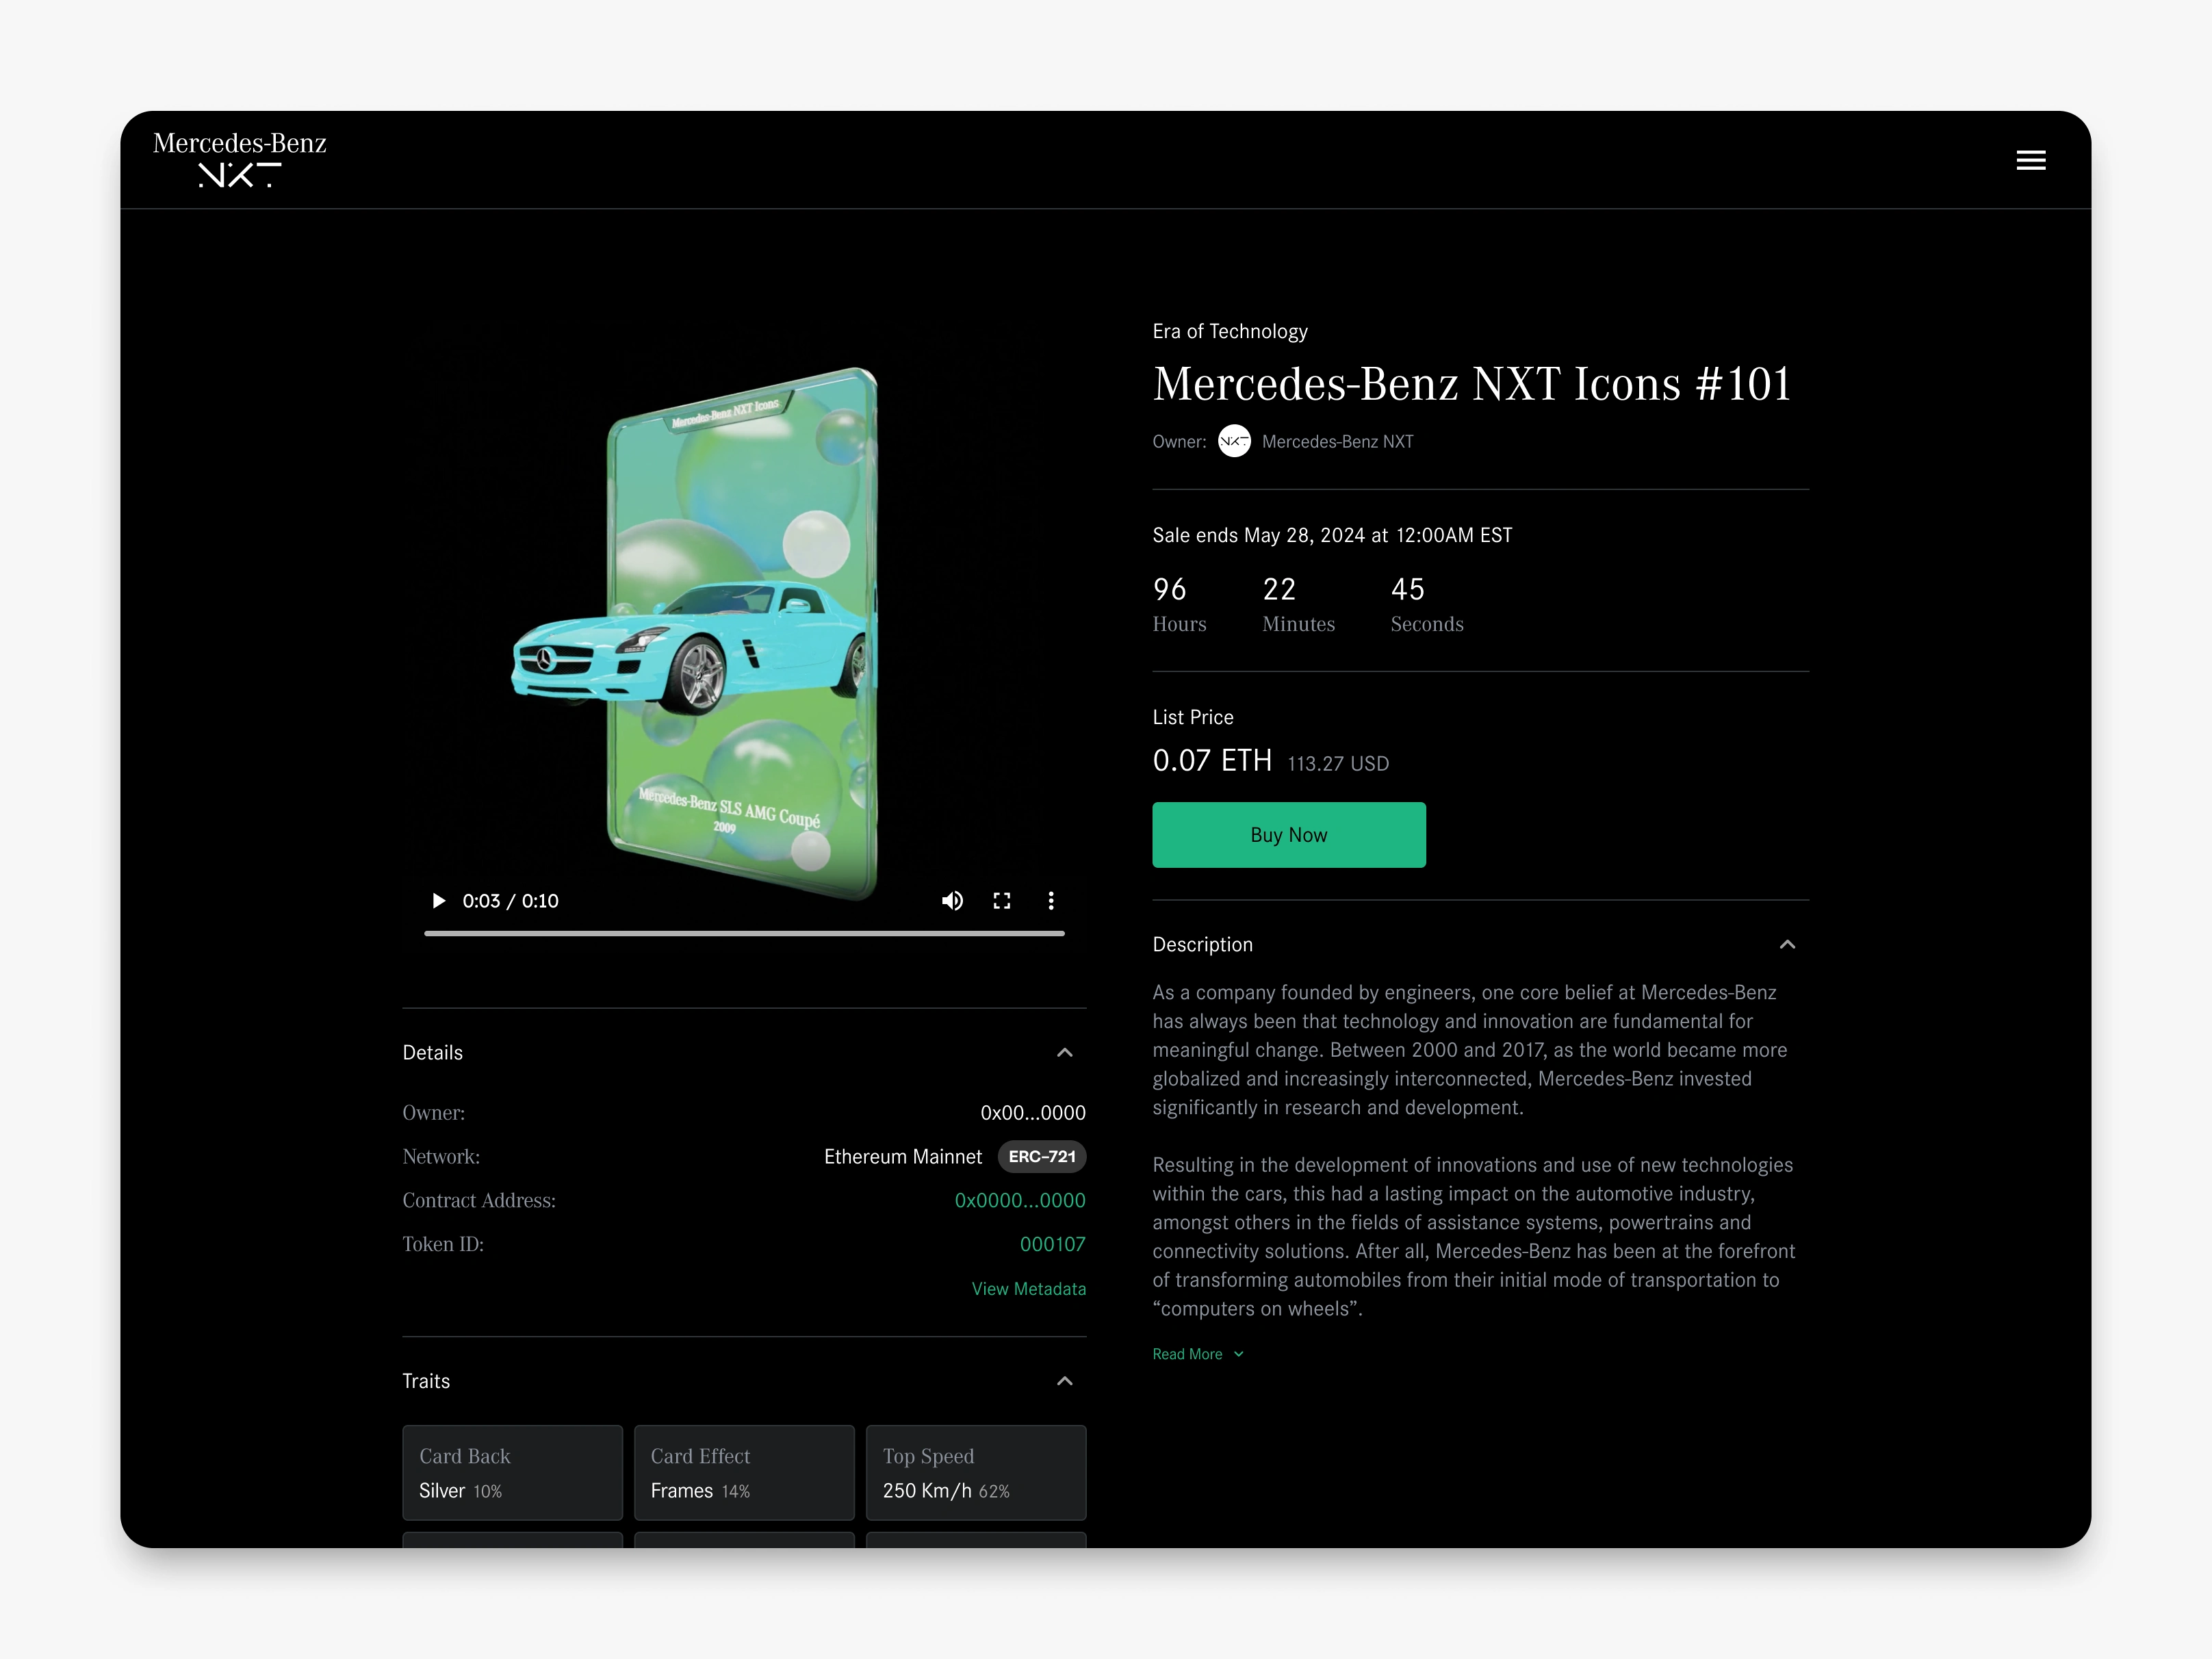Mute the video volume icon
This screenshot has width=2212, height=1659.
pyautogui.click(x=952, y=901)
